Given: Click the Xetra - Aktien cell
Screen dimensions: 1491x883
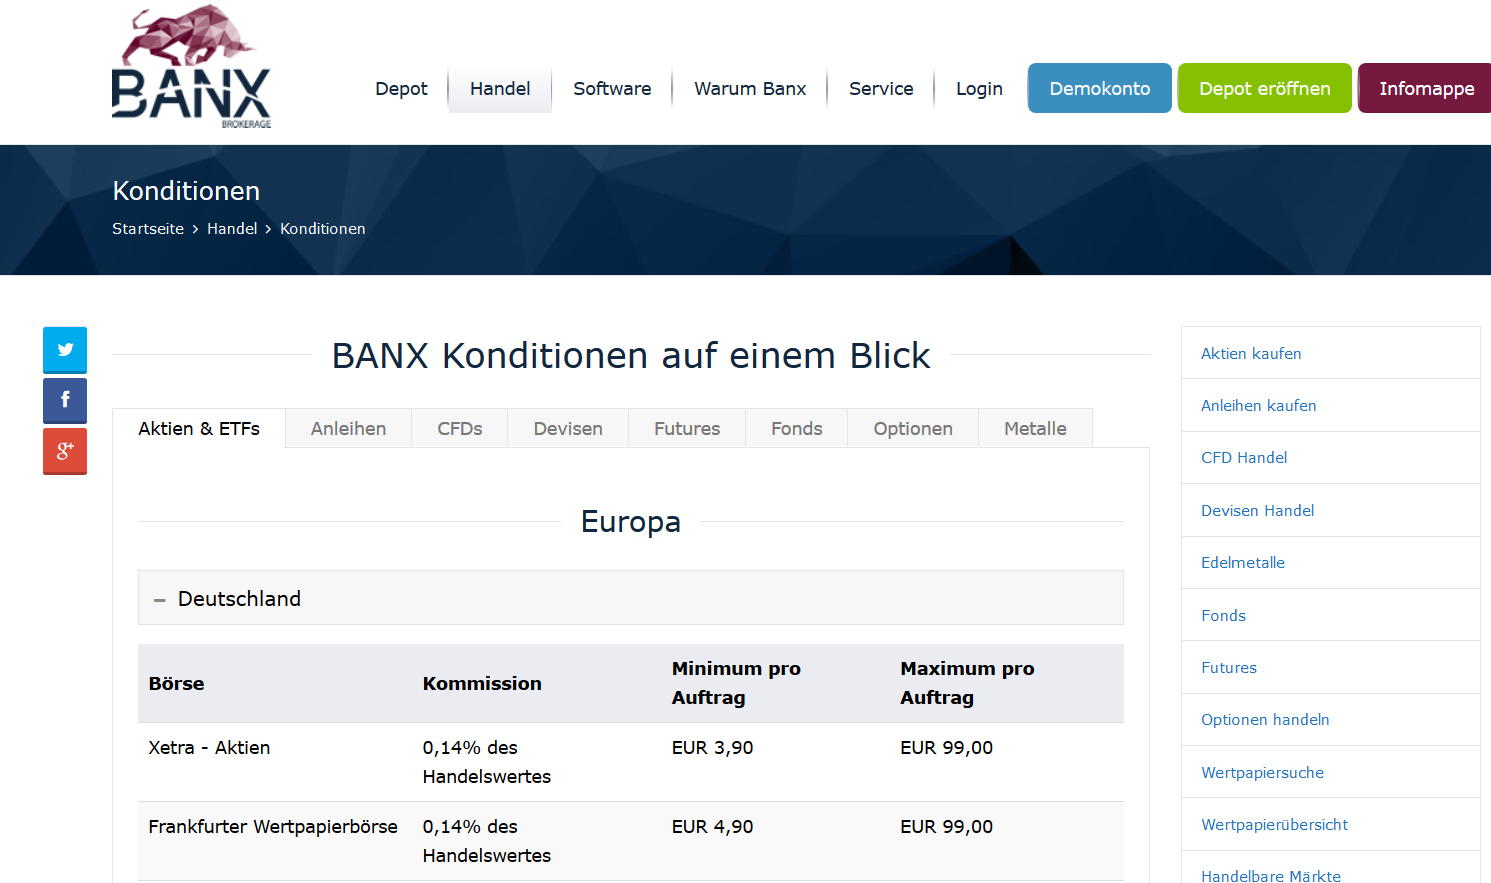Looking at the screenshot, I should (209, 748).
